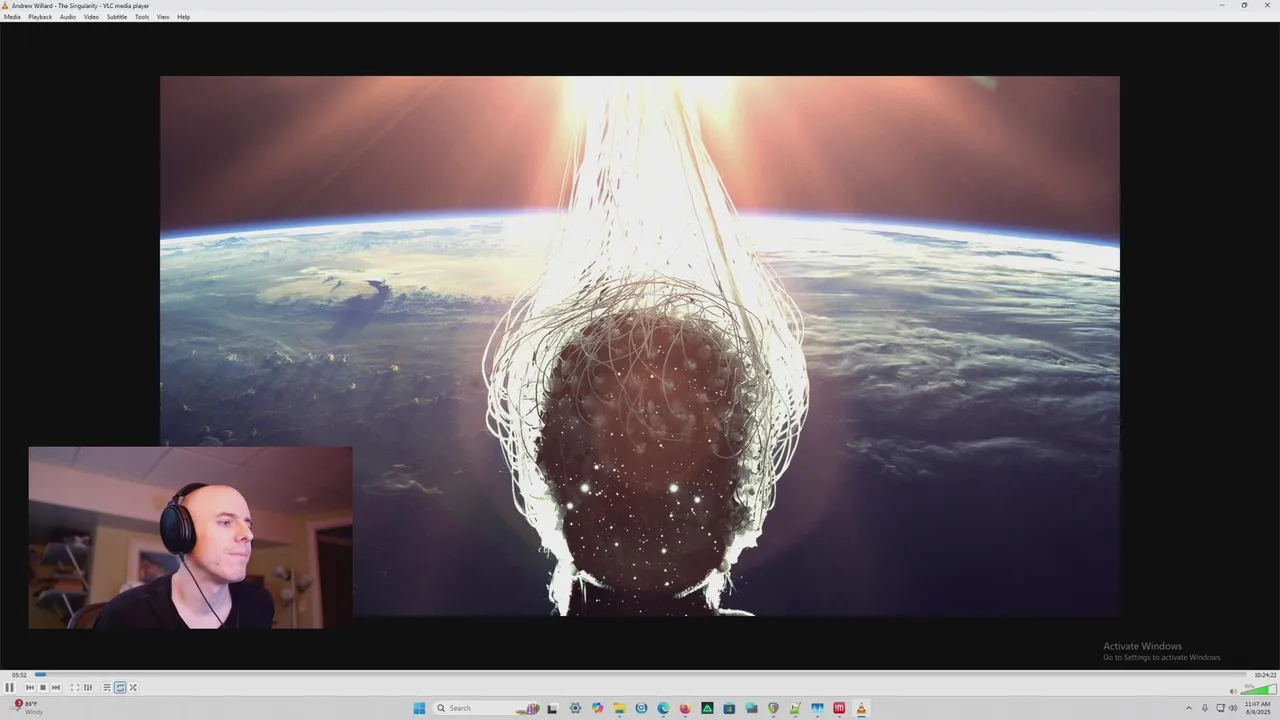The height and width of the screenshot is (720, 1280).
Task: Open the View menu
Action: click(x=163, y=17)
